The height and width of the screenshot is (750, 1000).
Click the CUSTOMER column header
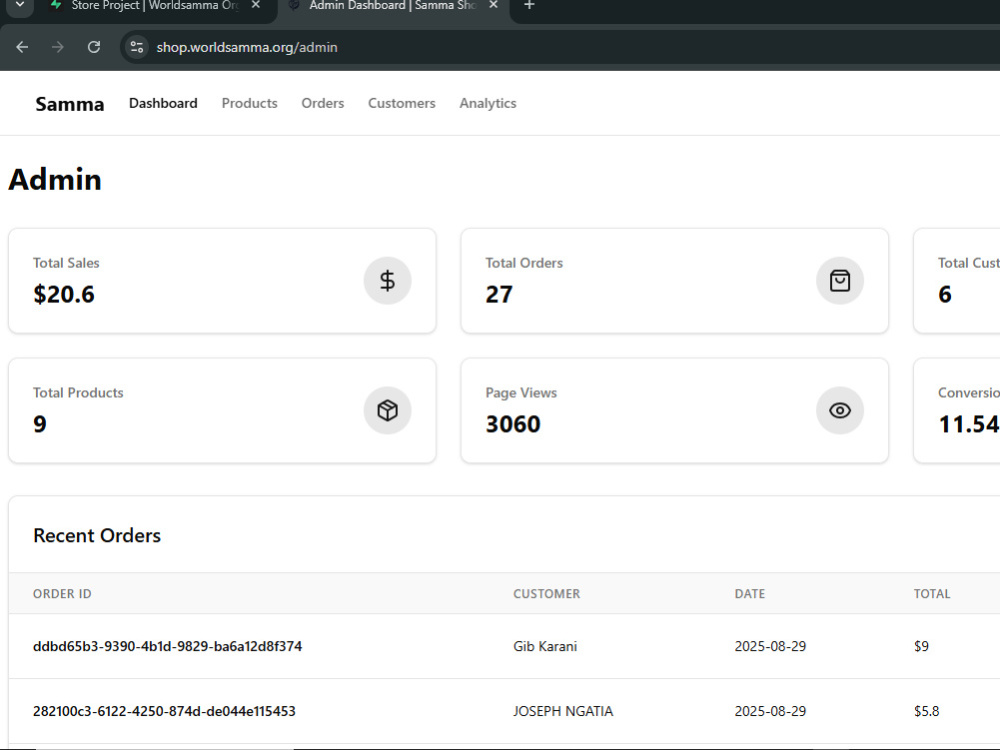click(547, 594)
